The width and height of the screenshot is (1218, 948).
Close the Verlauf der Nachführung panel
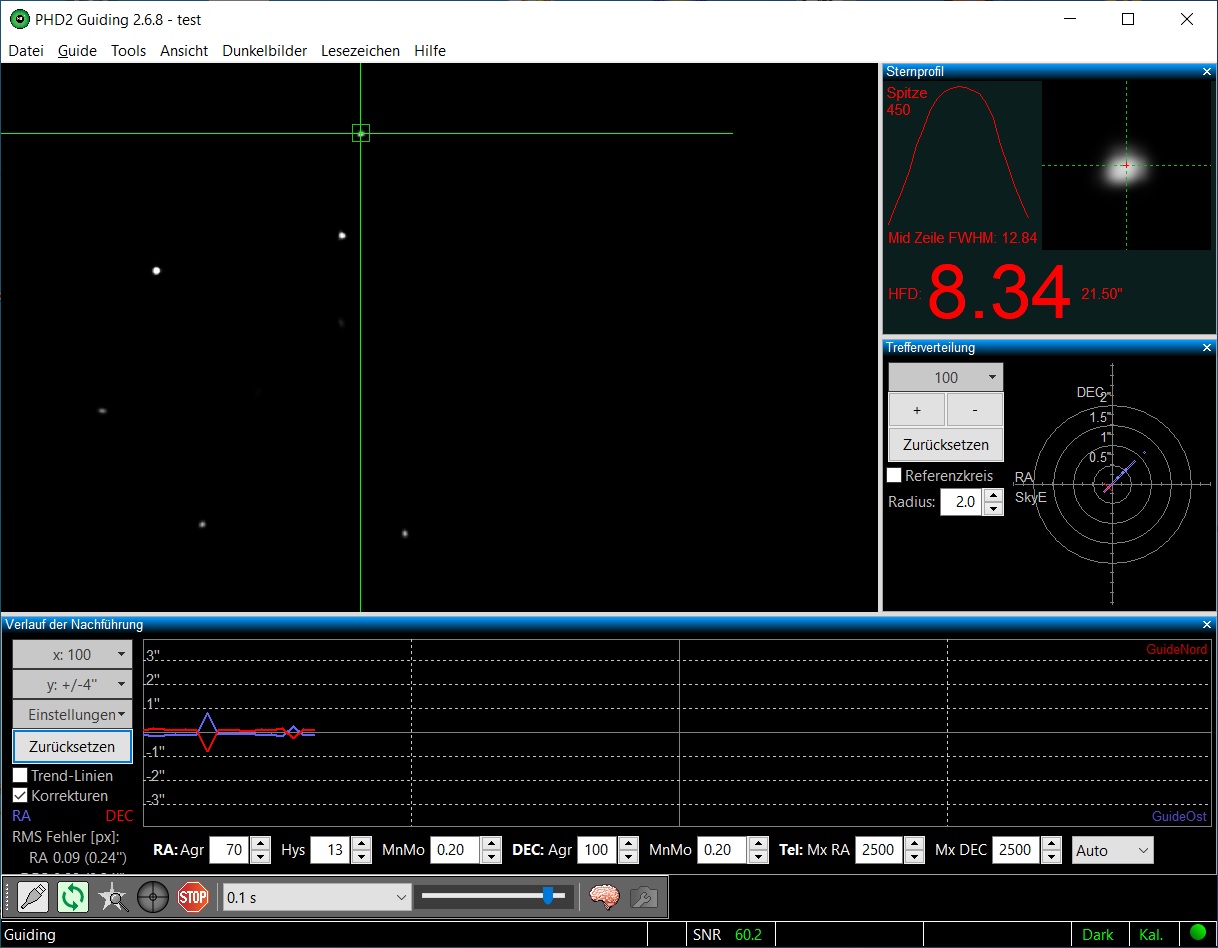pos(1207,624)
